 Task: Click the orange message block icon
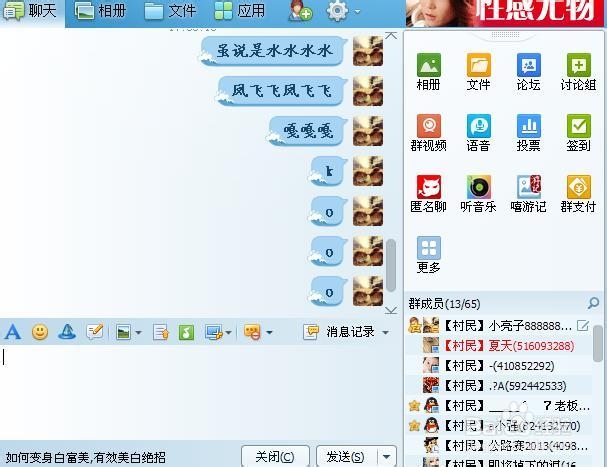[252, 332]
